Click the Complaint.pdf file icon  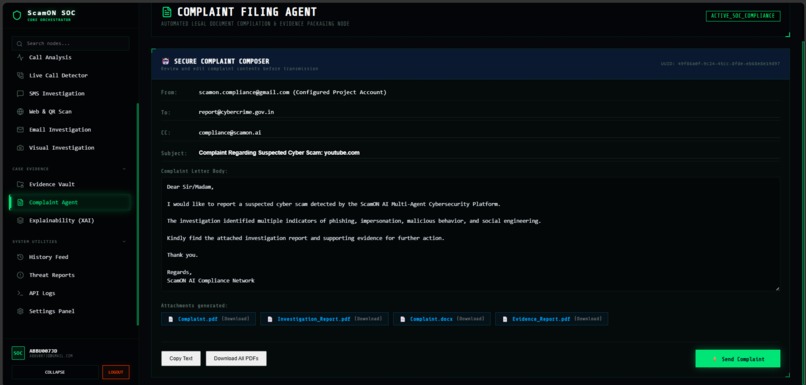point(171,319)
